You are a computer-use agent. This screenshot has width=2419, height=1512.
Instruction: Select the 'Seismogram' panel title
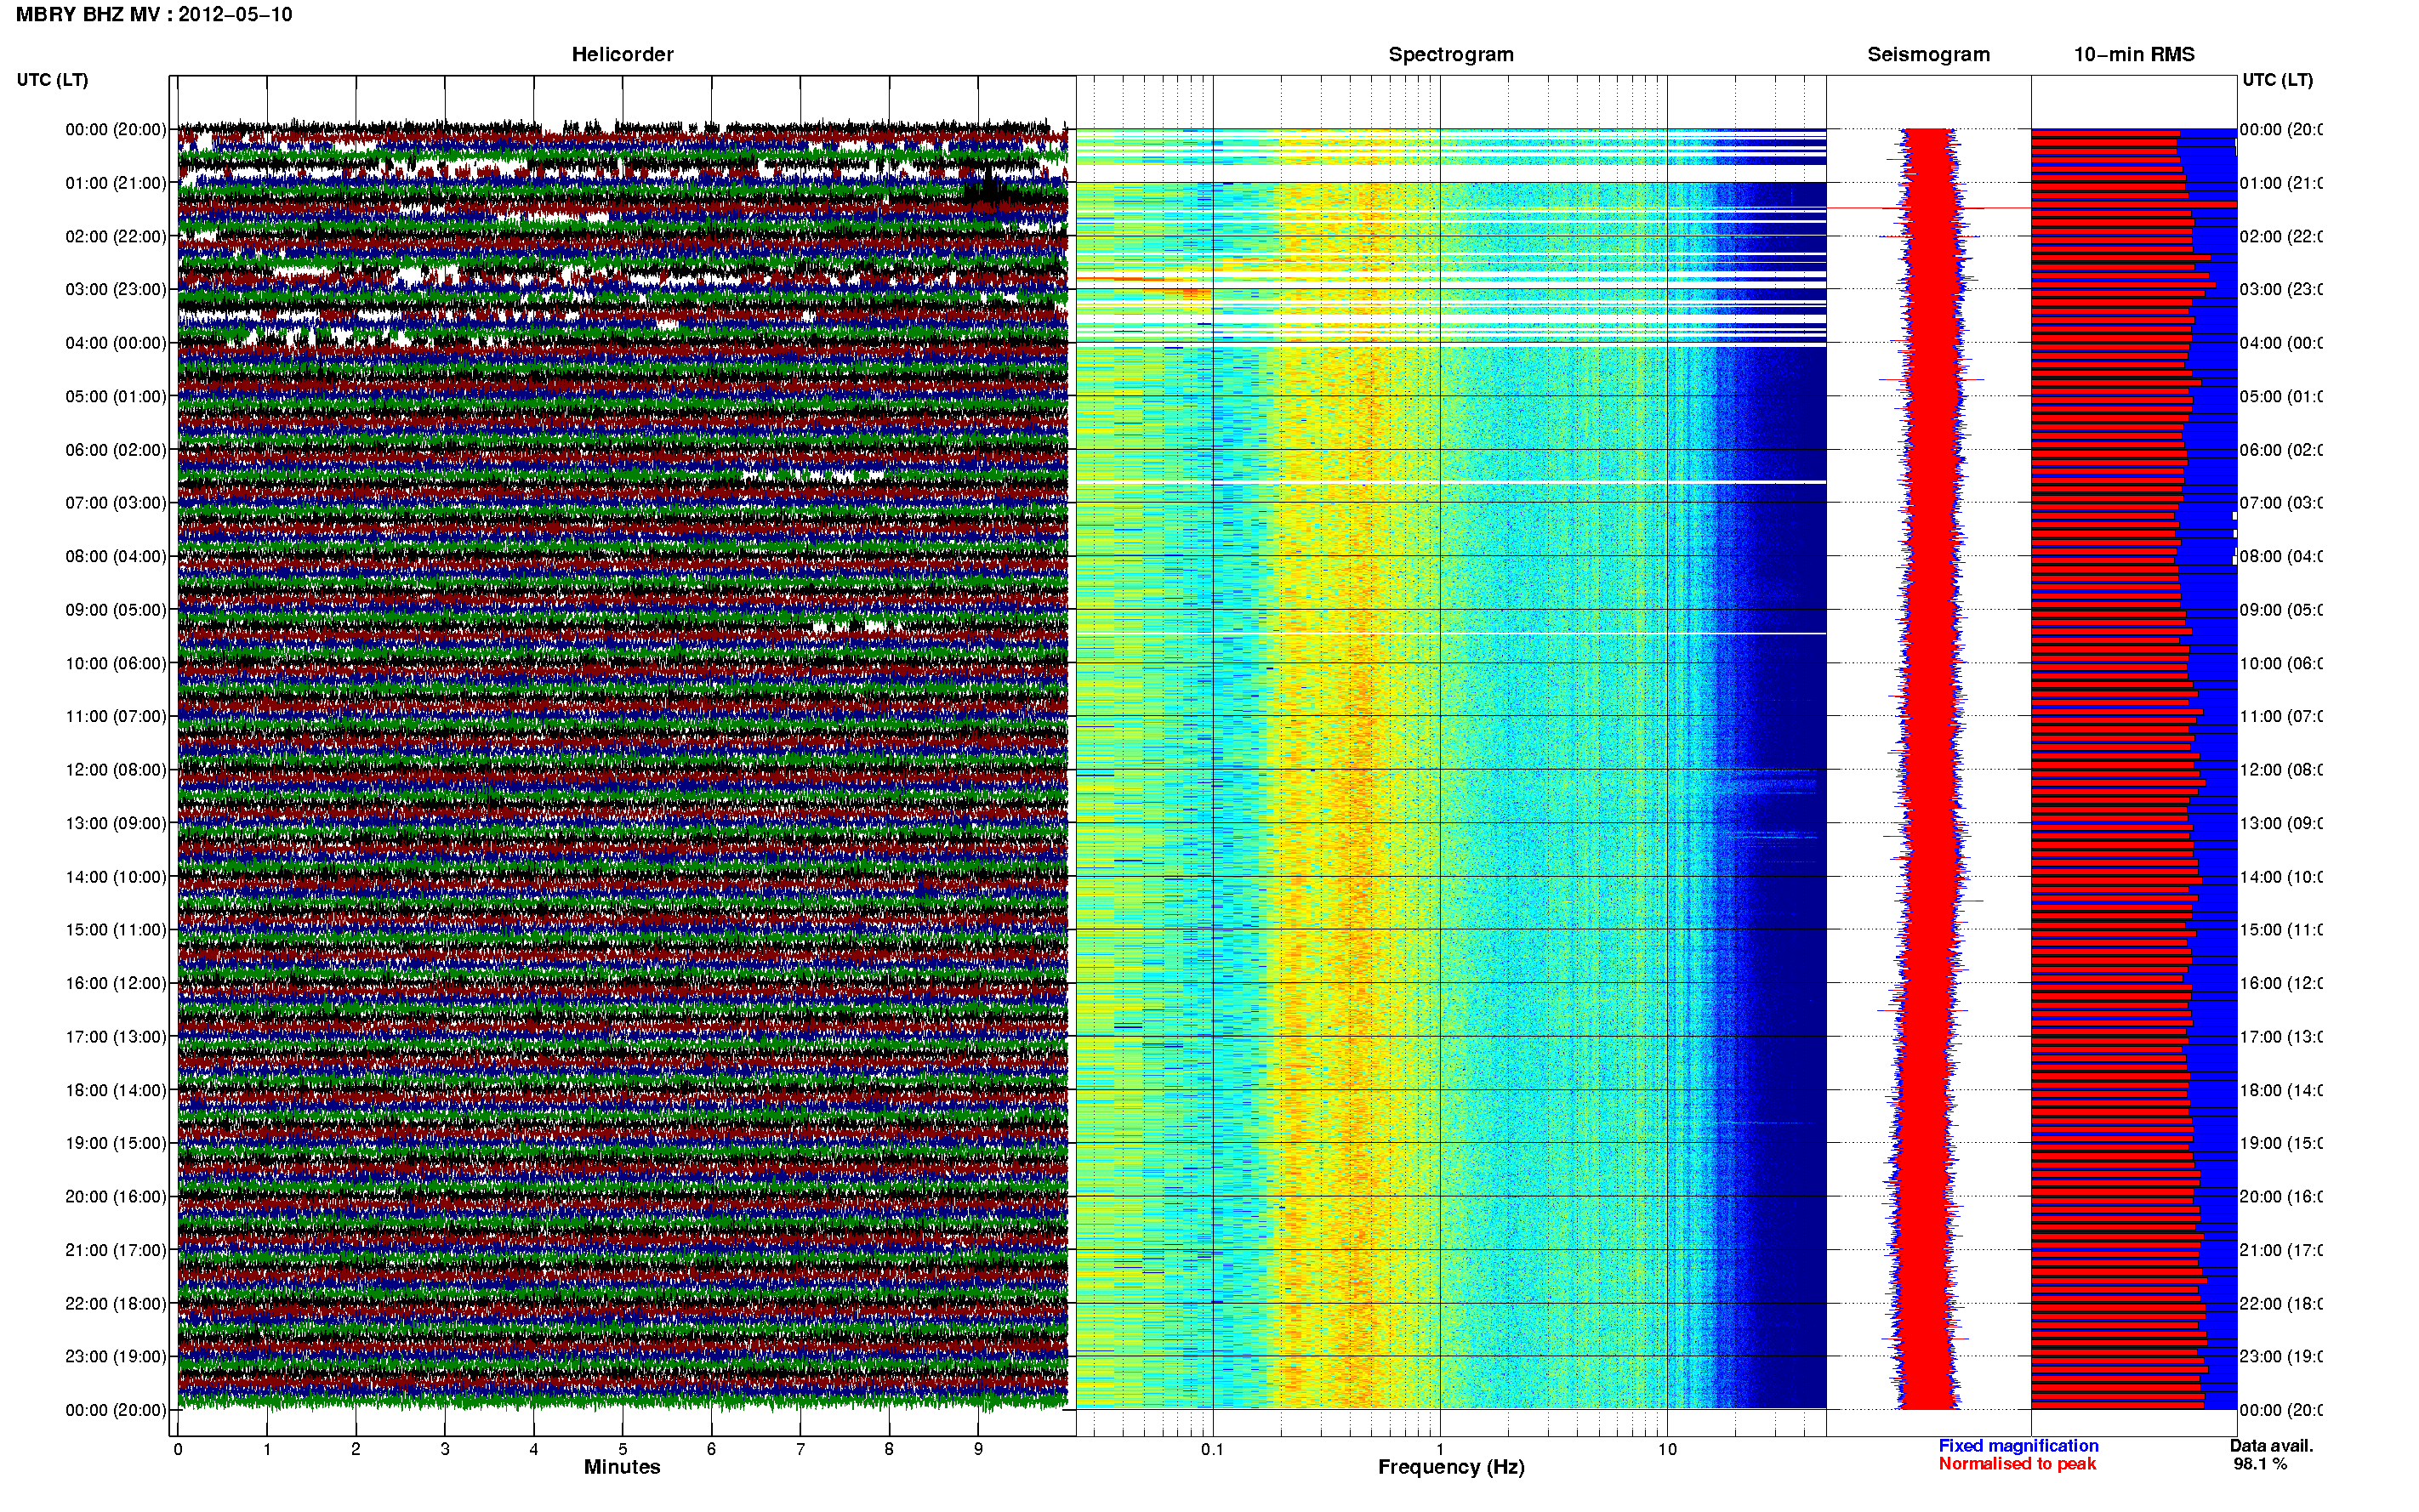click(x=1928, y=54)
